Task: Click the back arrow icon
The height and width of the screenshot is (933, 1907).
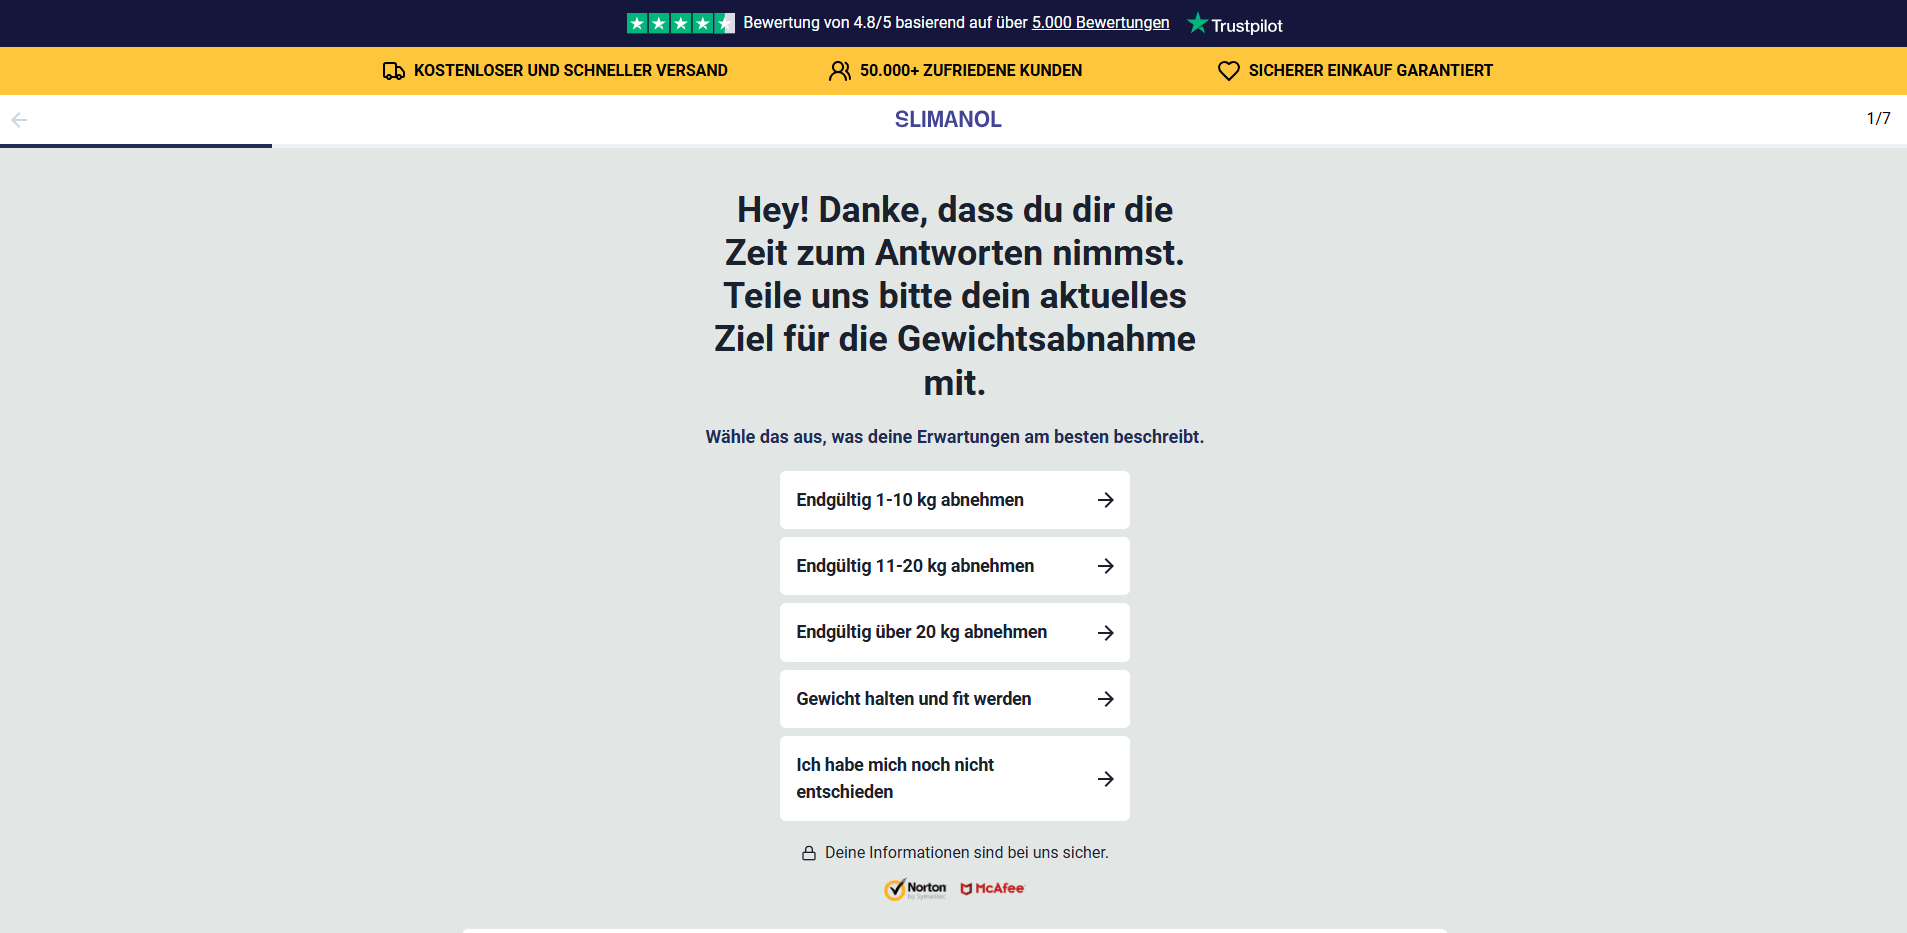Action: (x=19, y=120)
